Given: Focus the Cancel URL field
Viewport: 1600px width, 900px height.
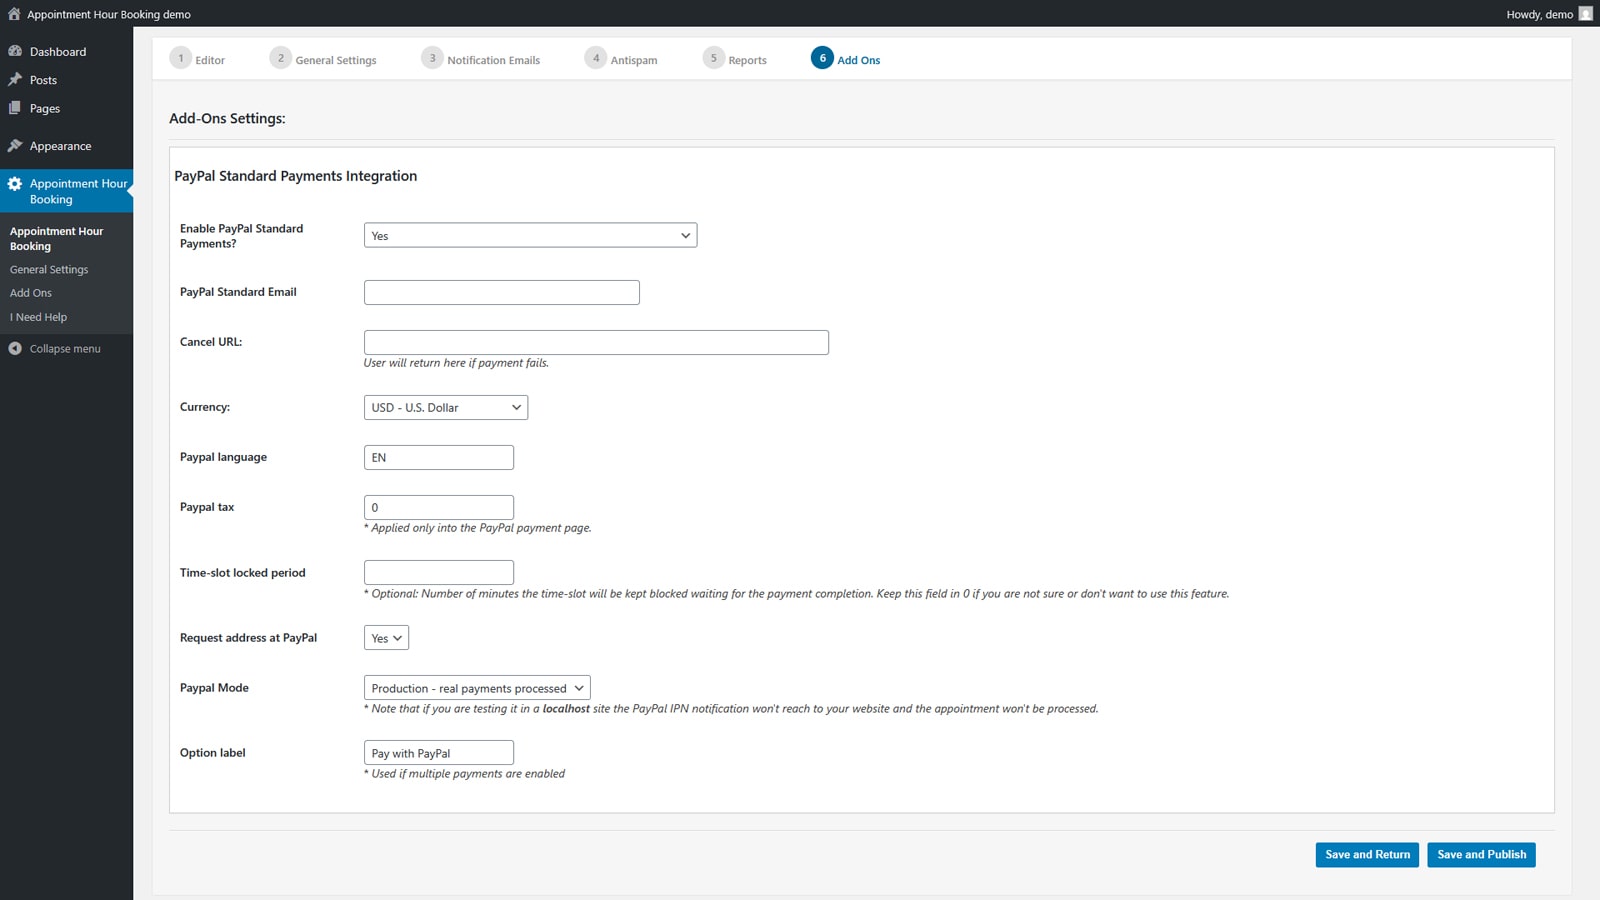Looking at the screenshot, I should point(596,342).
